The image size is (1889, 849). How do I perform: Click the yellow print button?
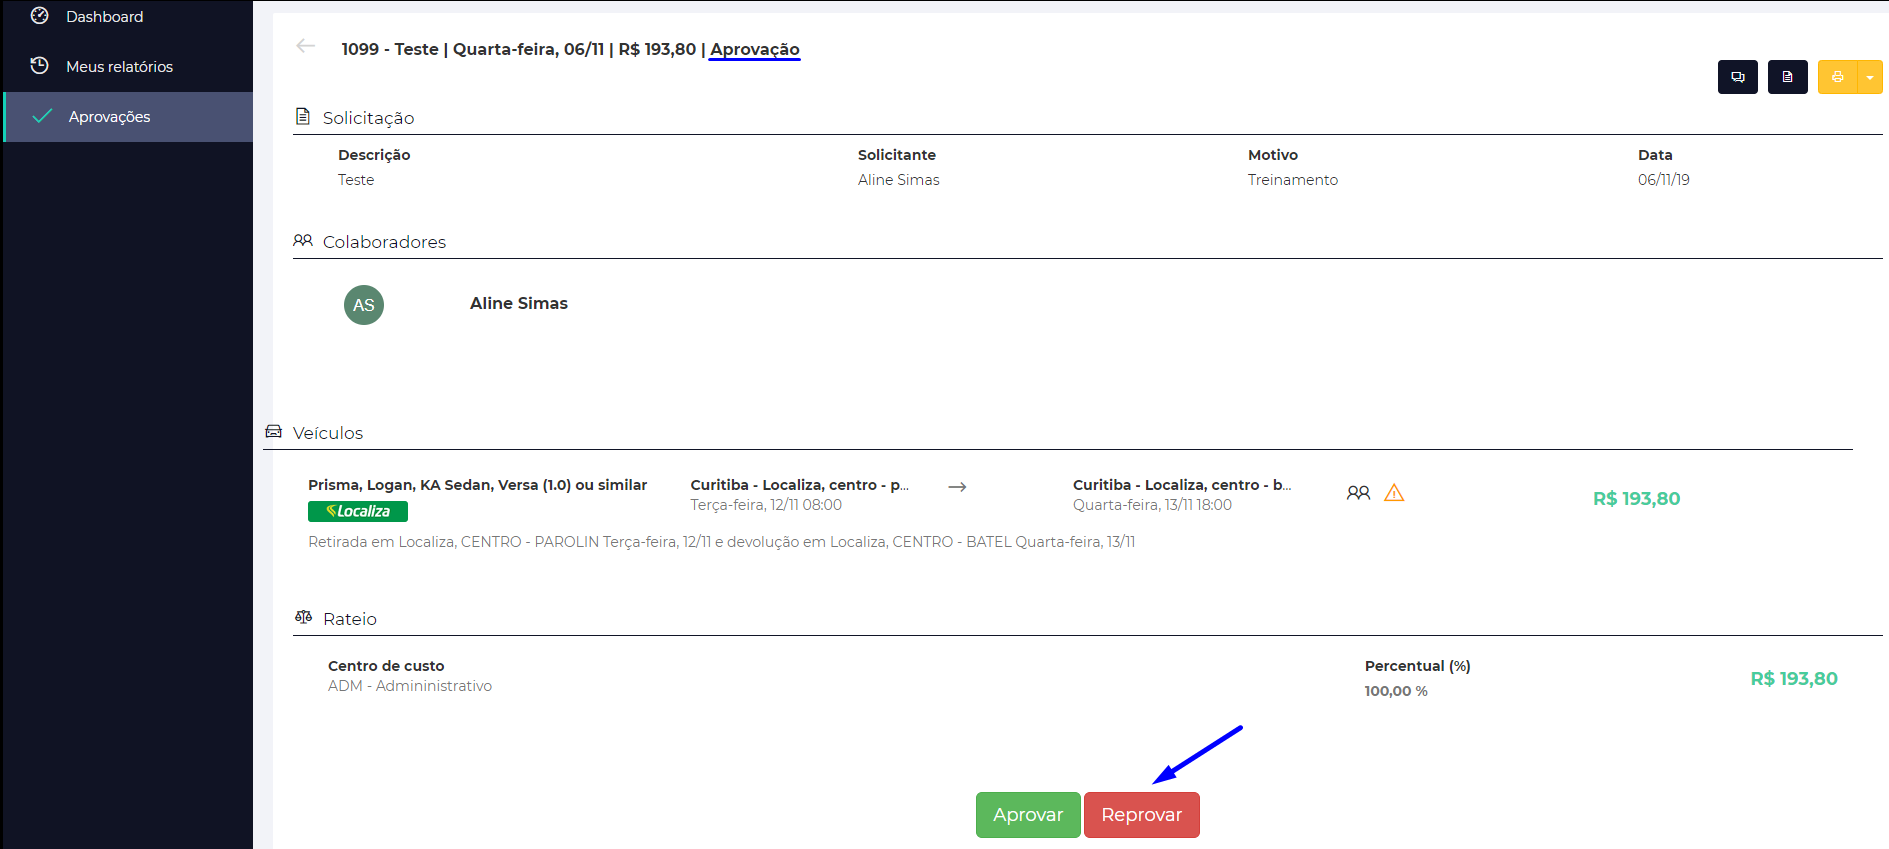[1837, 77]
